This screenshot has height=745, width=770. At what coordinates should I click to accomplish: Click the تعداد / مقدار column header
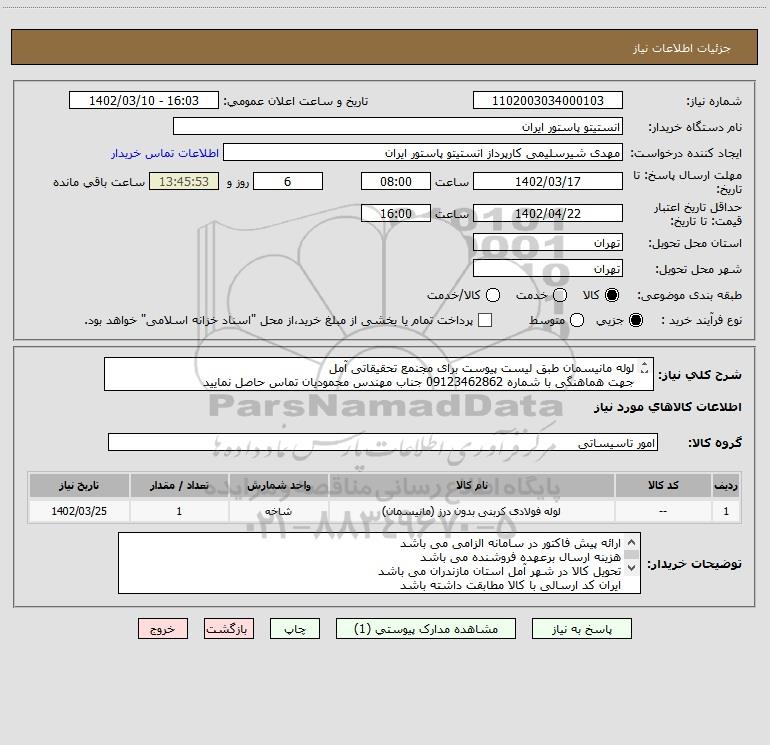[179, 485]
